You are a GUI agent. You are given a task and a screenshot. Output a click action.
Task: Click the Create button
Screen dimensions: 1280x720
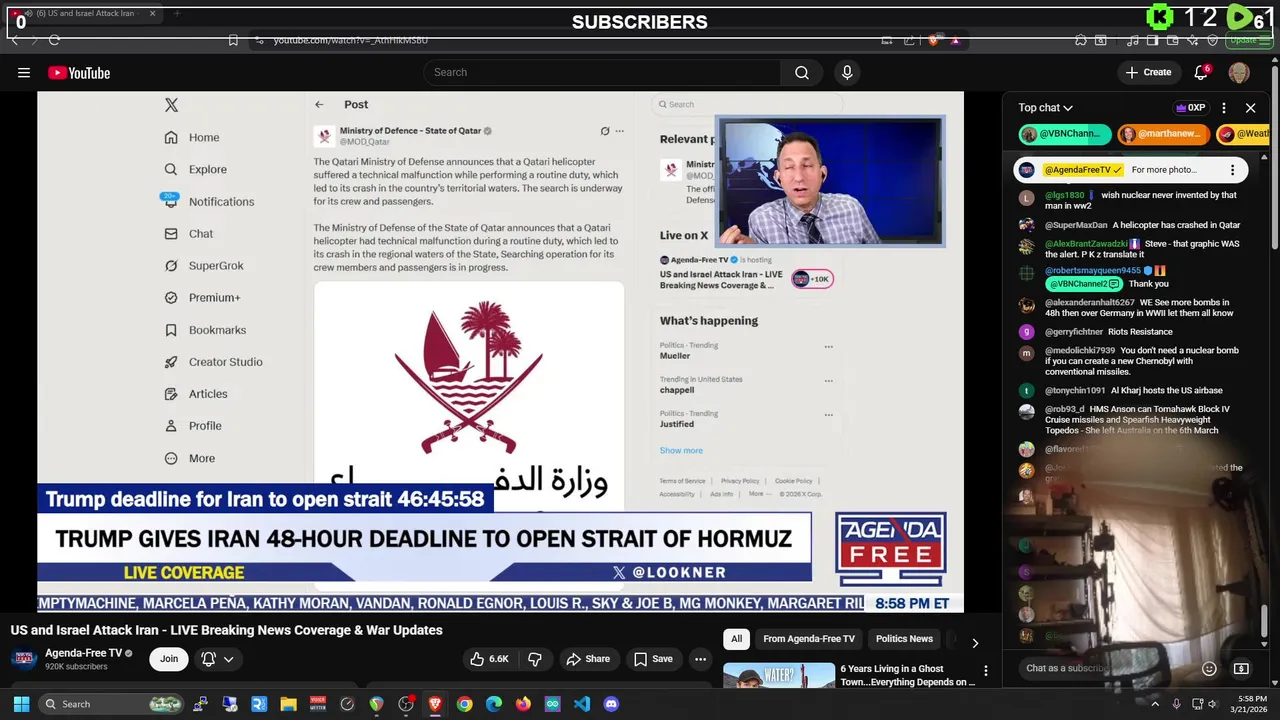click(1148, 72)
